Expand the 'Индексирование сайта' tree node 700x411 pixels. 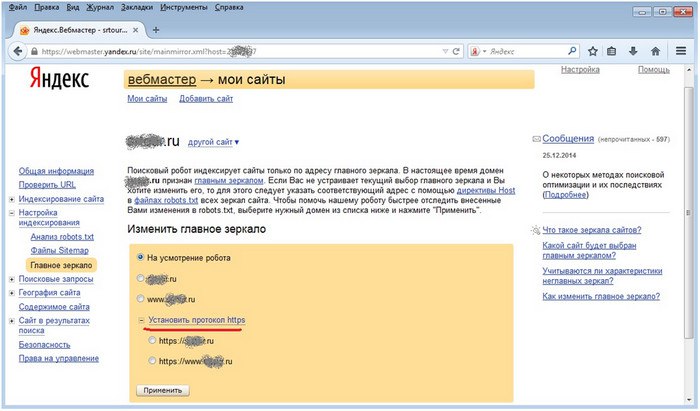pos(12,199)
